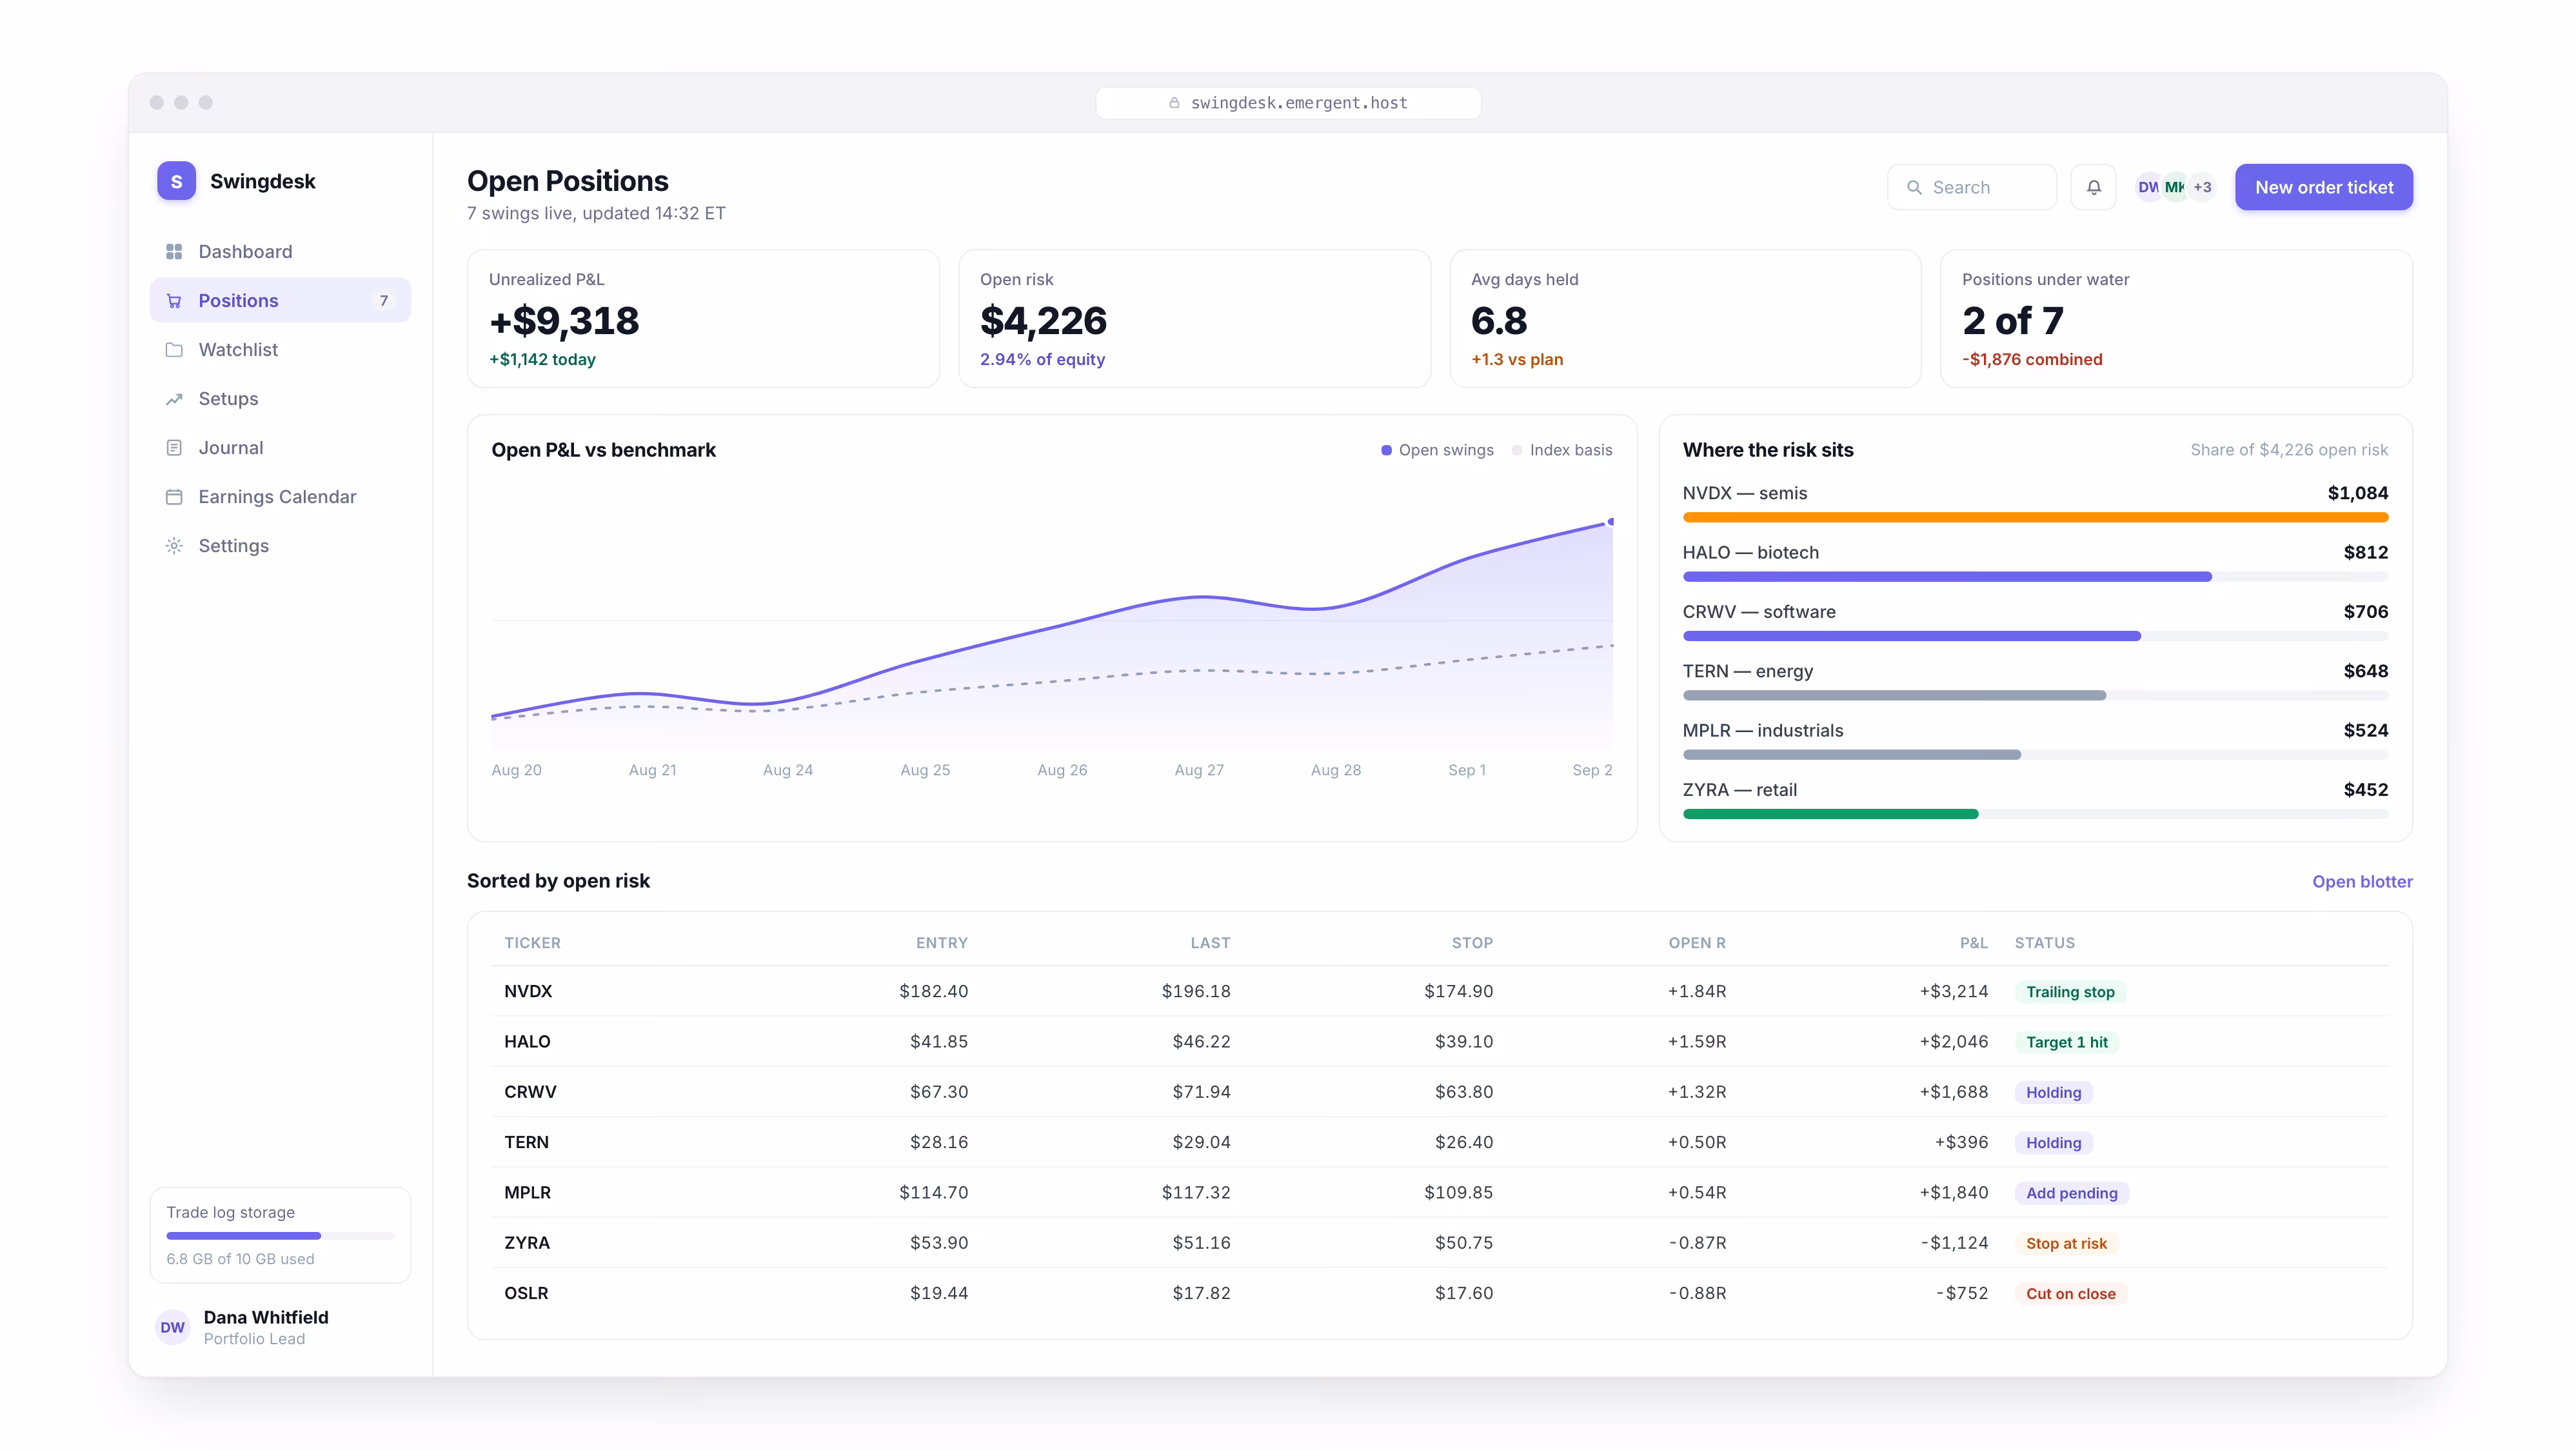This screenshot has height=1450, width=2576.
Task: Show the +3 additional members
Action: point(2202,187)
